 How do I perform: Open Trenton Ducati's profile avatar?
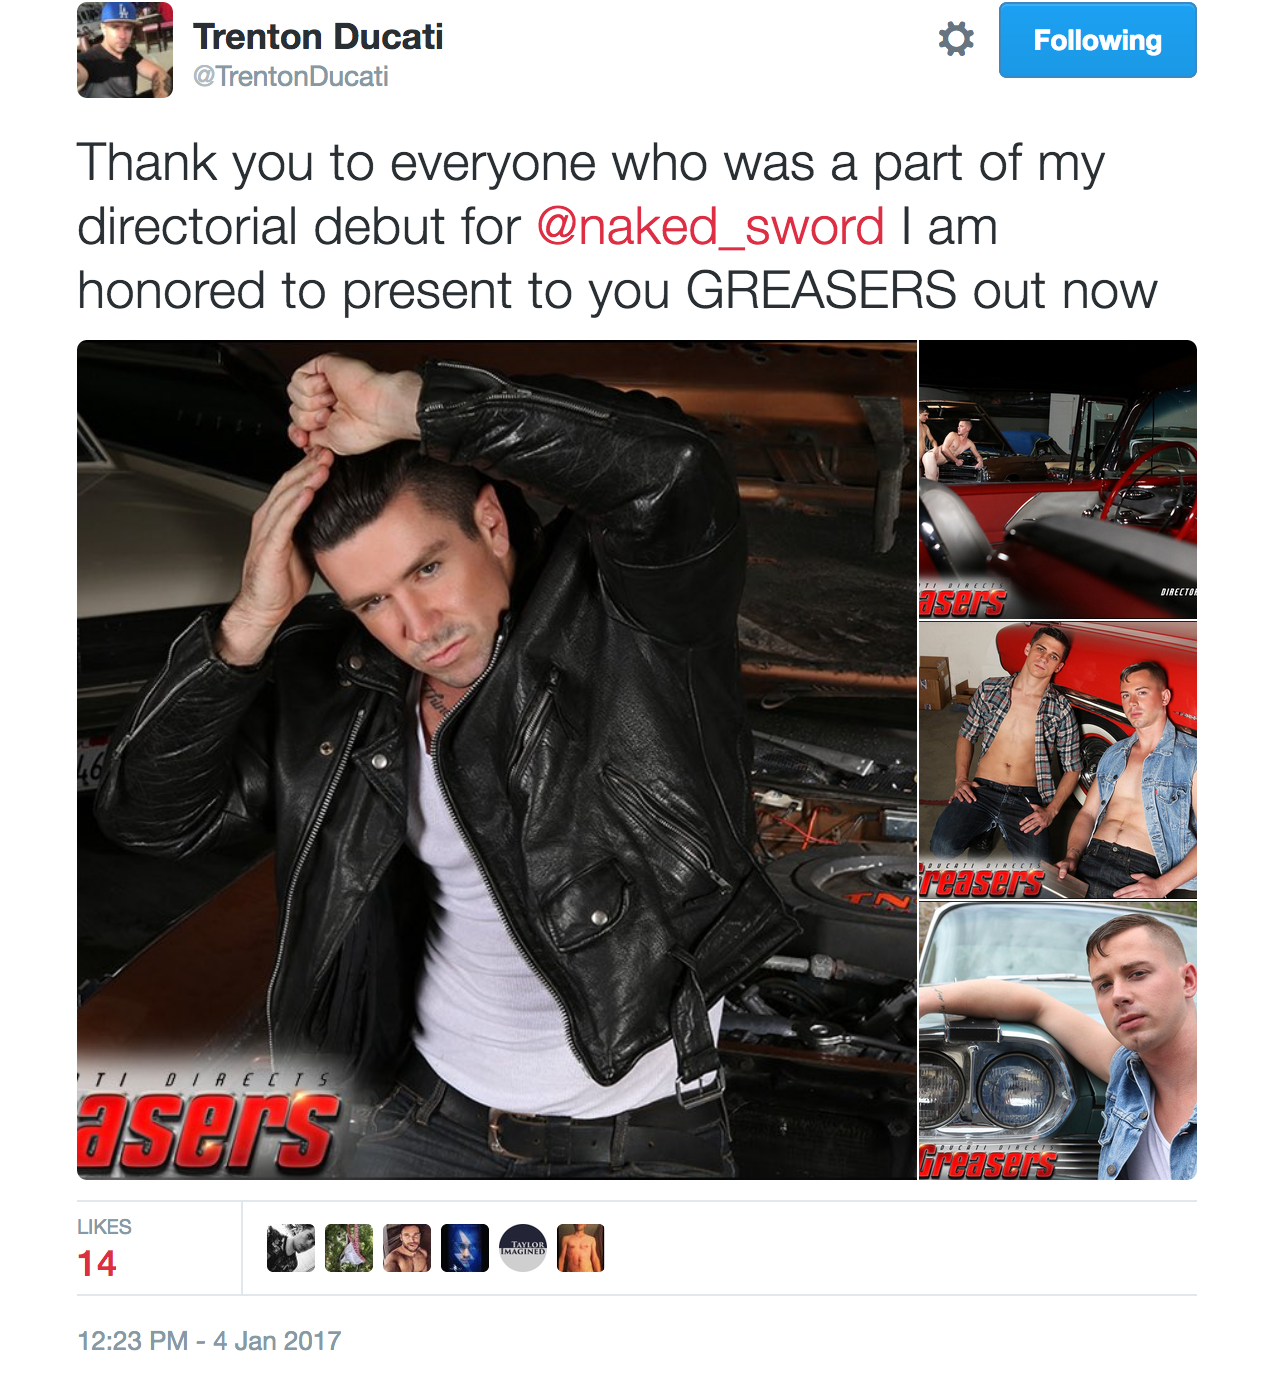click(125, 50)
